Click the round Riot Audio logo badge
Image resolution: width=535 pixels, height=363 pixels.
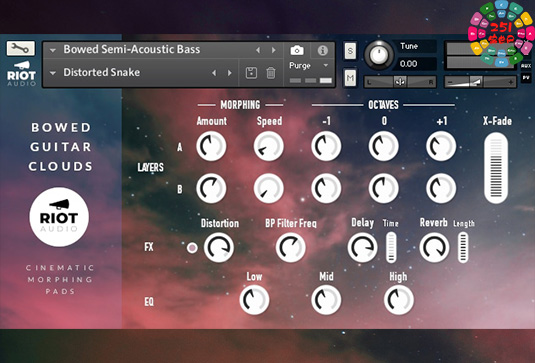(x=59, y=217)
